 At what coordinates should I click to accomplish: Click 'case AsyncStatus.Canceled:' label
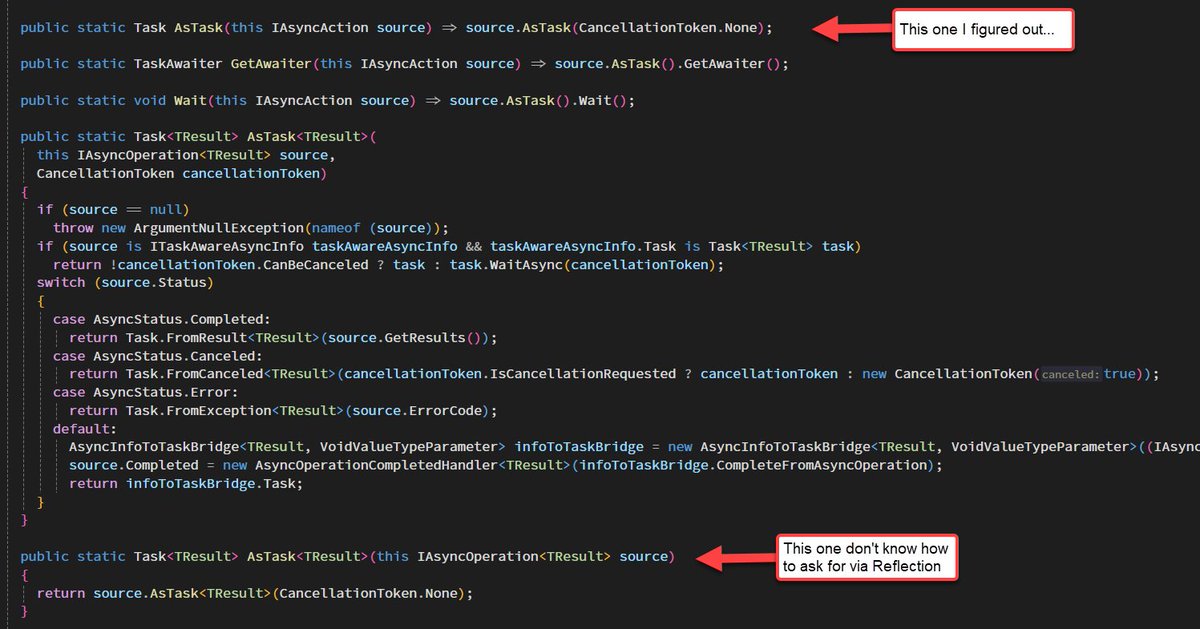(157, 355)
